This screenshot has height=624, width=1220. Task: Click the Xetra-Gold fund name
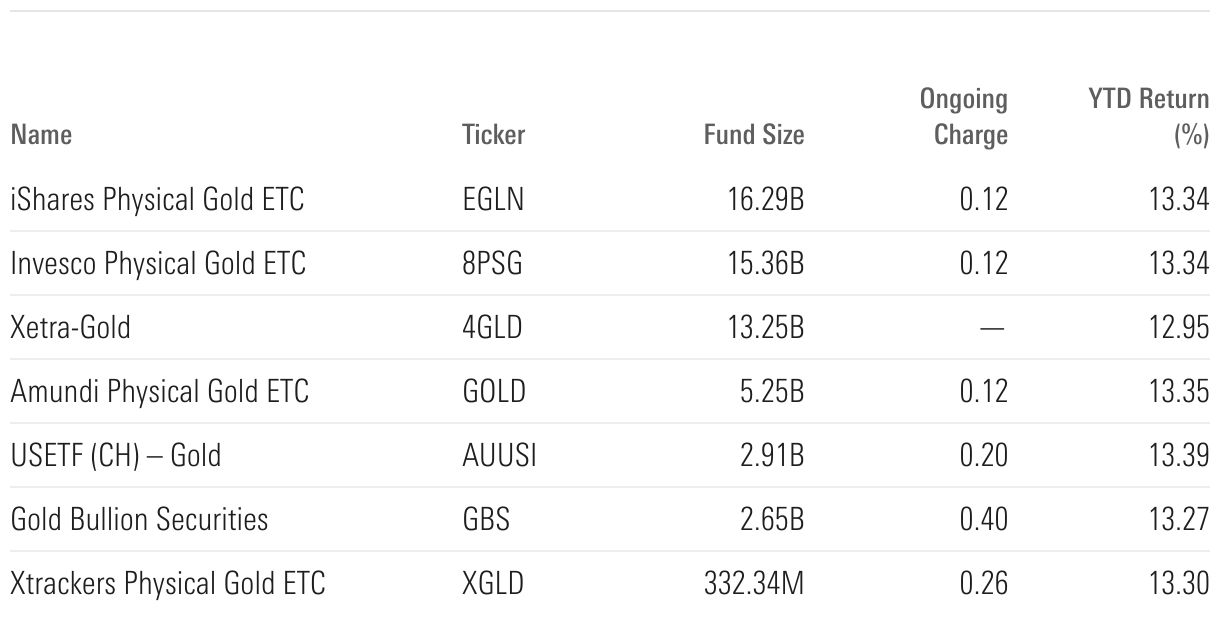click(70, 328)
